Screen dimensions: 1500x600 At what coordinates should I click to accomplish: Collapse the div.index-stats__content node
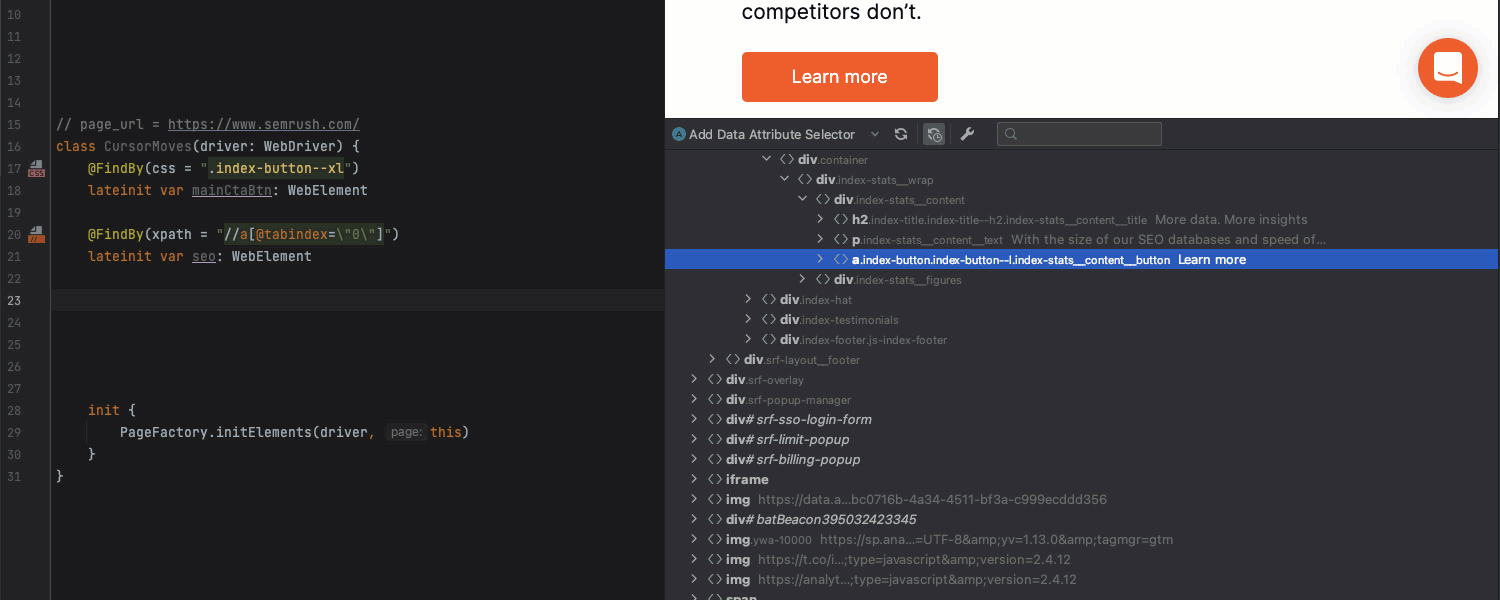coord(803,199)
